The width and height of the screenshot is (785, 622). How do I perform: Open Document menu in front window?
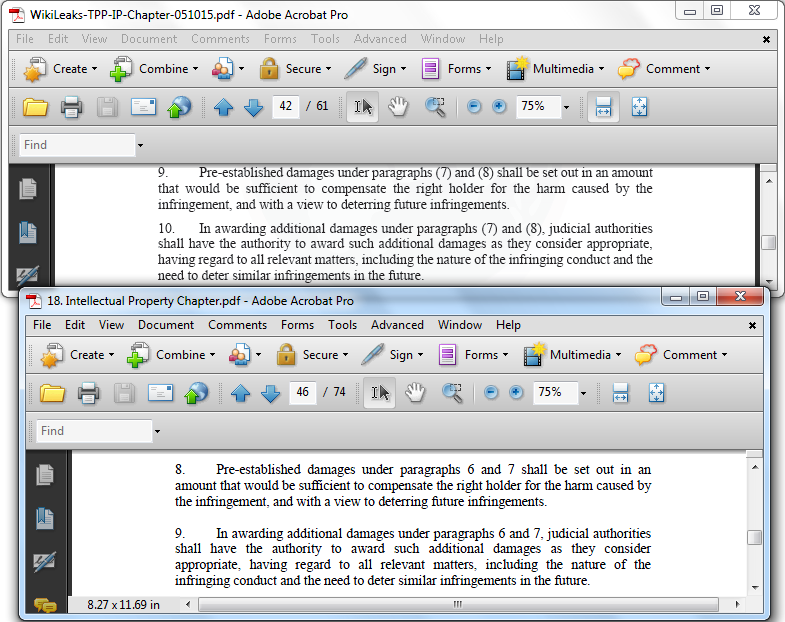pos(166,325)
